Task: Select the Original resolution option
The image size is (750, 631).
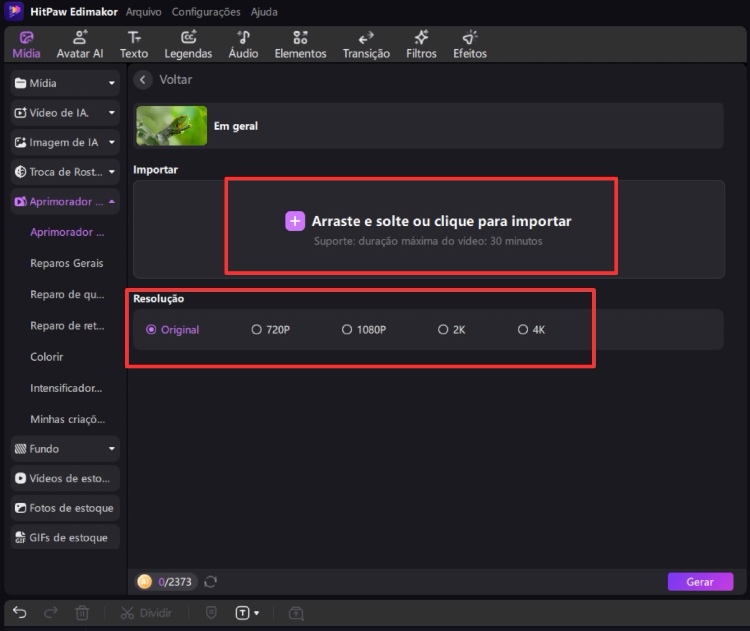Action: 152,329
